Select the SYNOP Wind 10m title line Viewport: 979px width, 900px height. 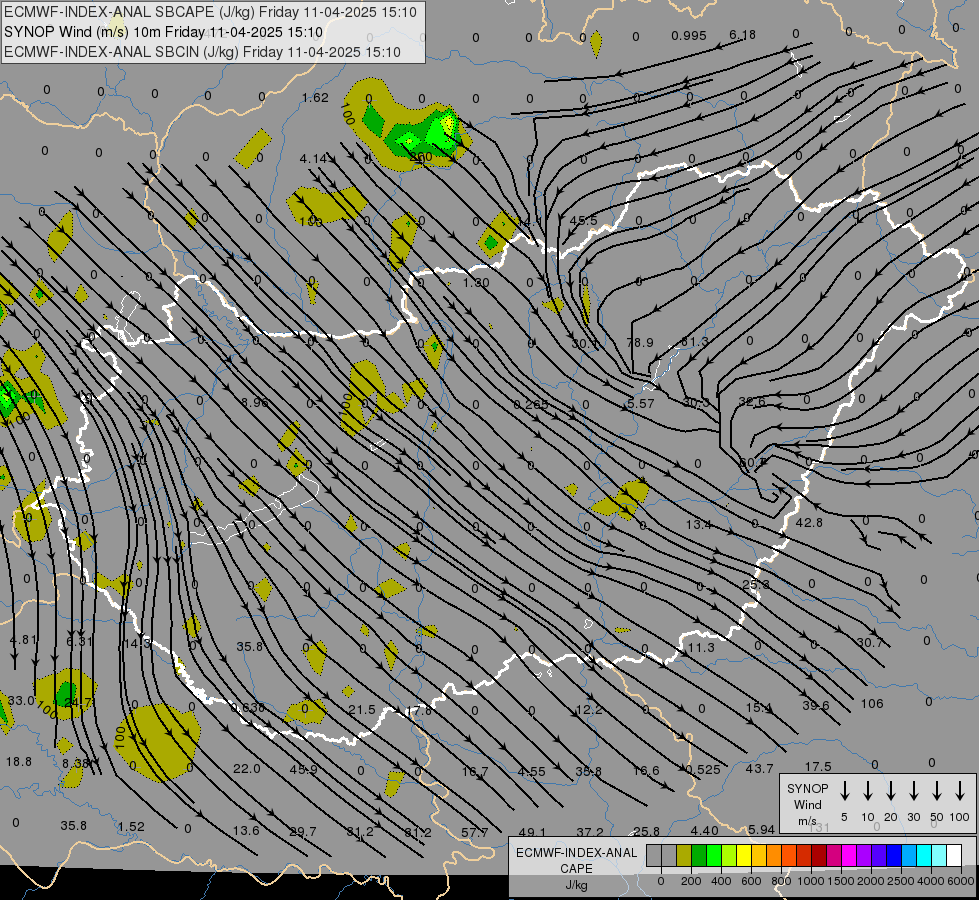click(x=164, y=32)
